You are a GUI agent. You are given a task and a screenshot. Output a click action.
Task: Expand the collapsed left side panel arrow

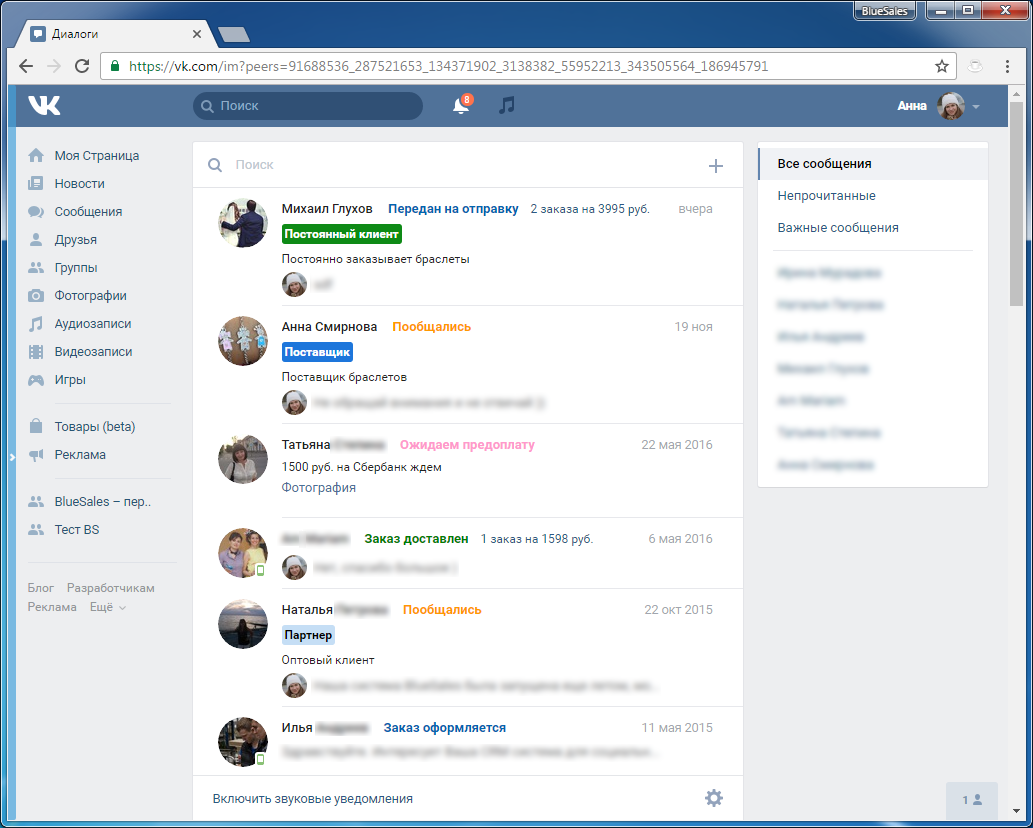click(x=12, y=456)
